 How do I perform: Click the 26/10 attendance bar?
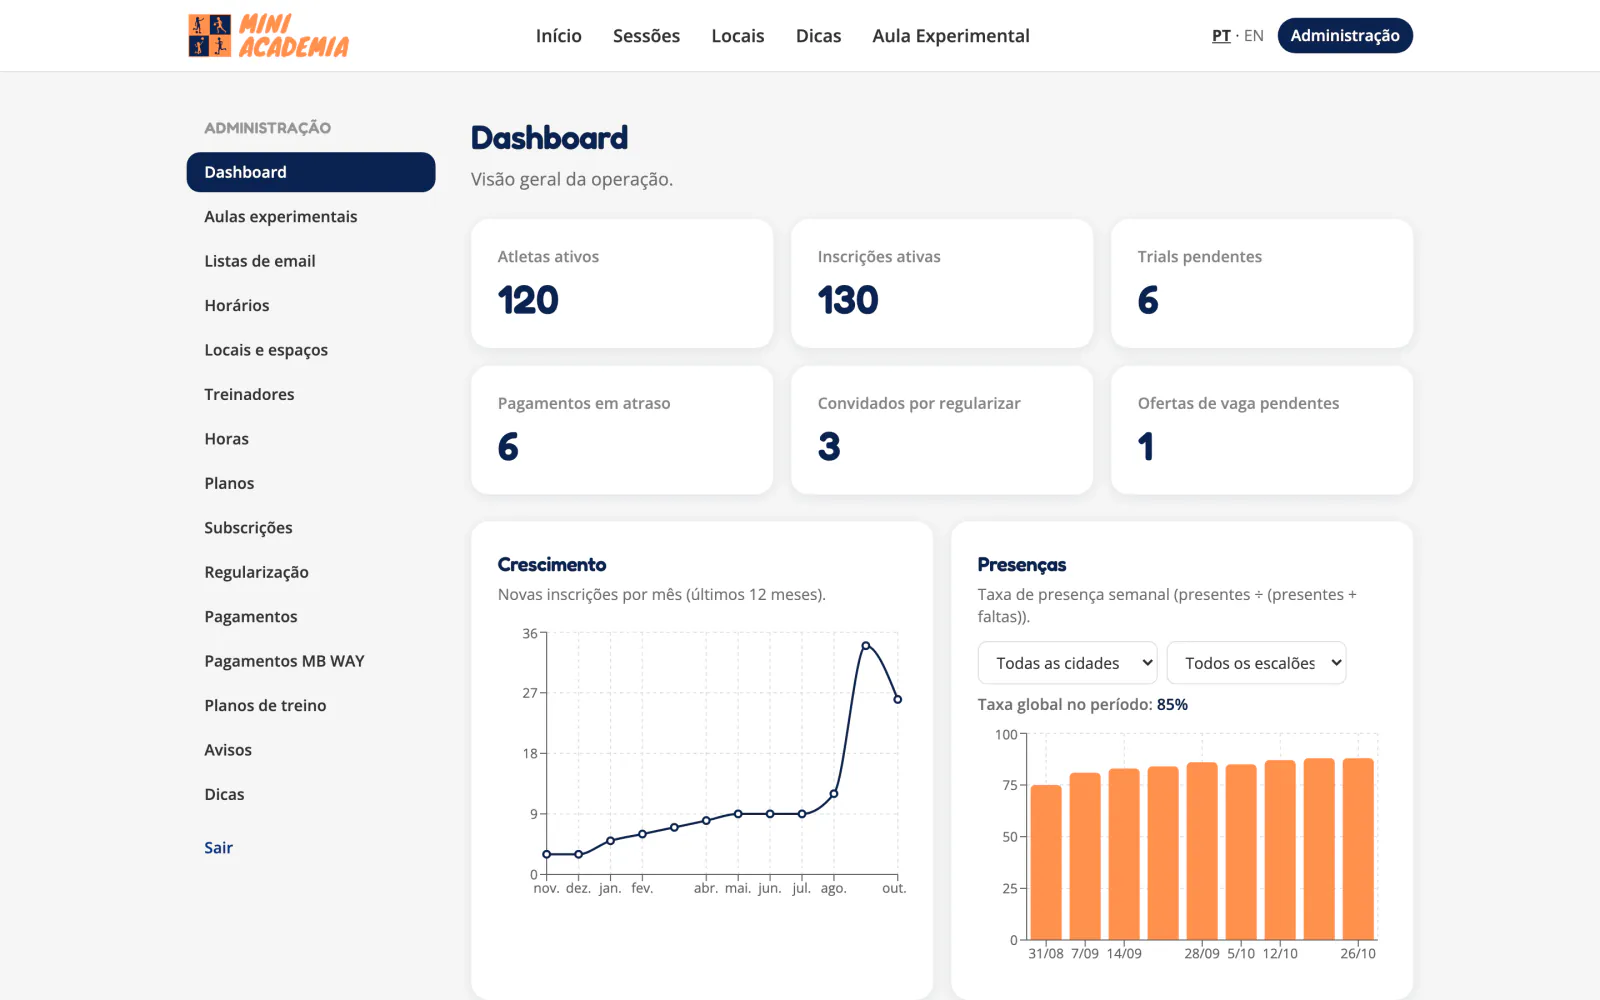(1358, 849)
